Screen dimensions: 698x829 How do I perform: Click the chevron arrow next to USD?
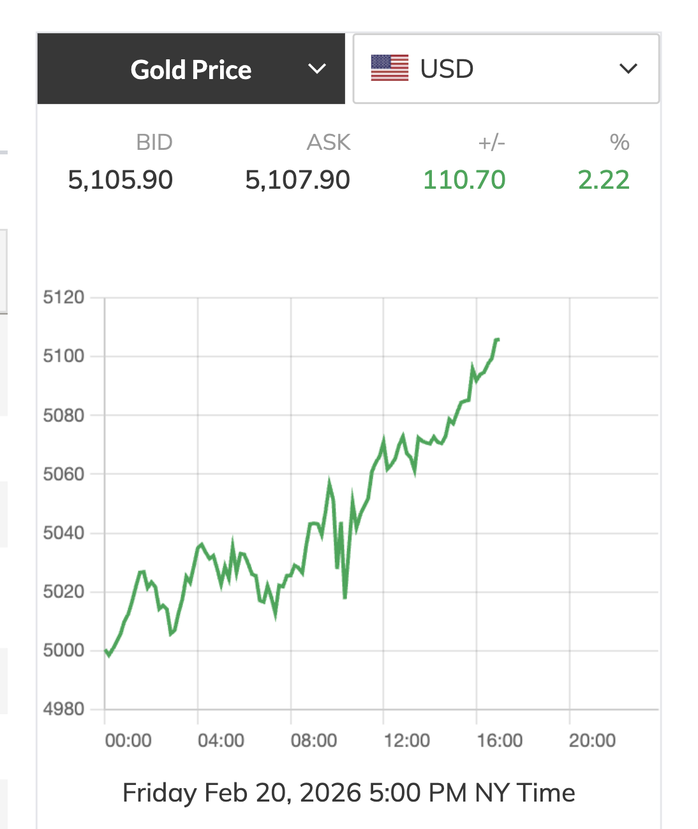click(628, 69)
